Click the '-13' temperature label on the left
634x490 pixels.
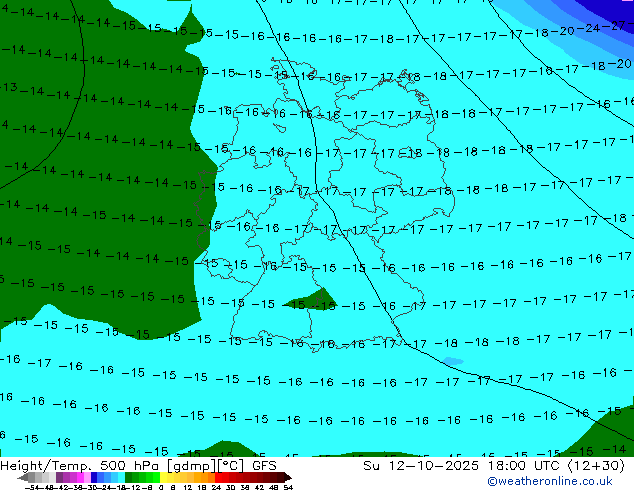(9, 87)
